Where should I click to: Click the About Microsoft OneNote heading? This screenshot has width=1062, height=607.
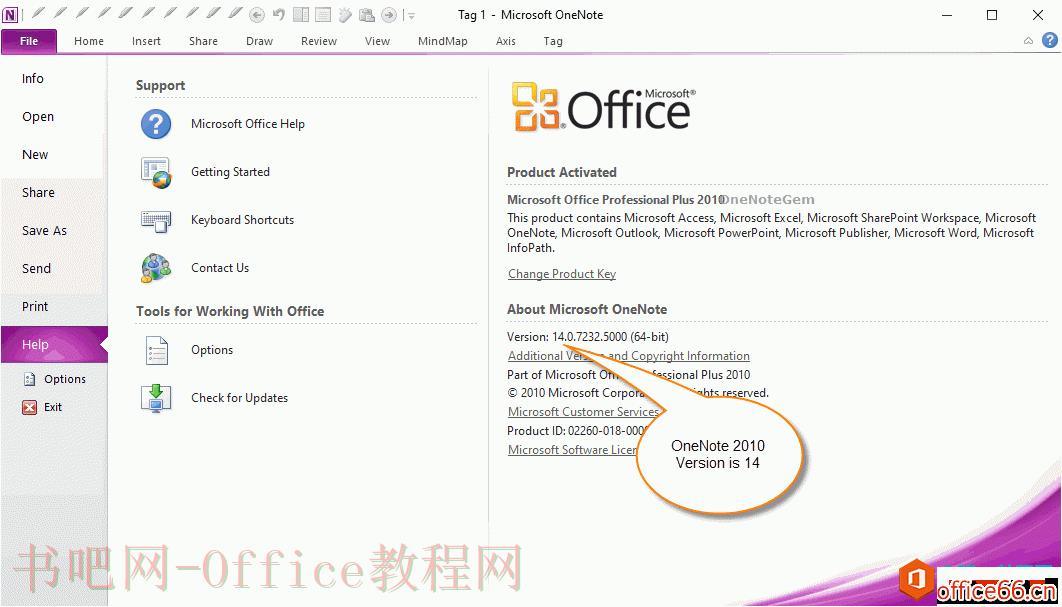tap(587, 310)
